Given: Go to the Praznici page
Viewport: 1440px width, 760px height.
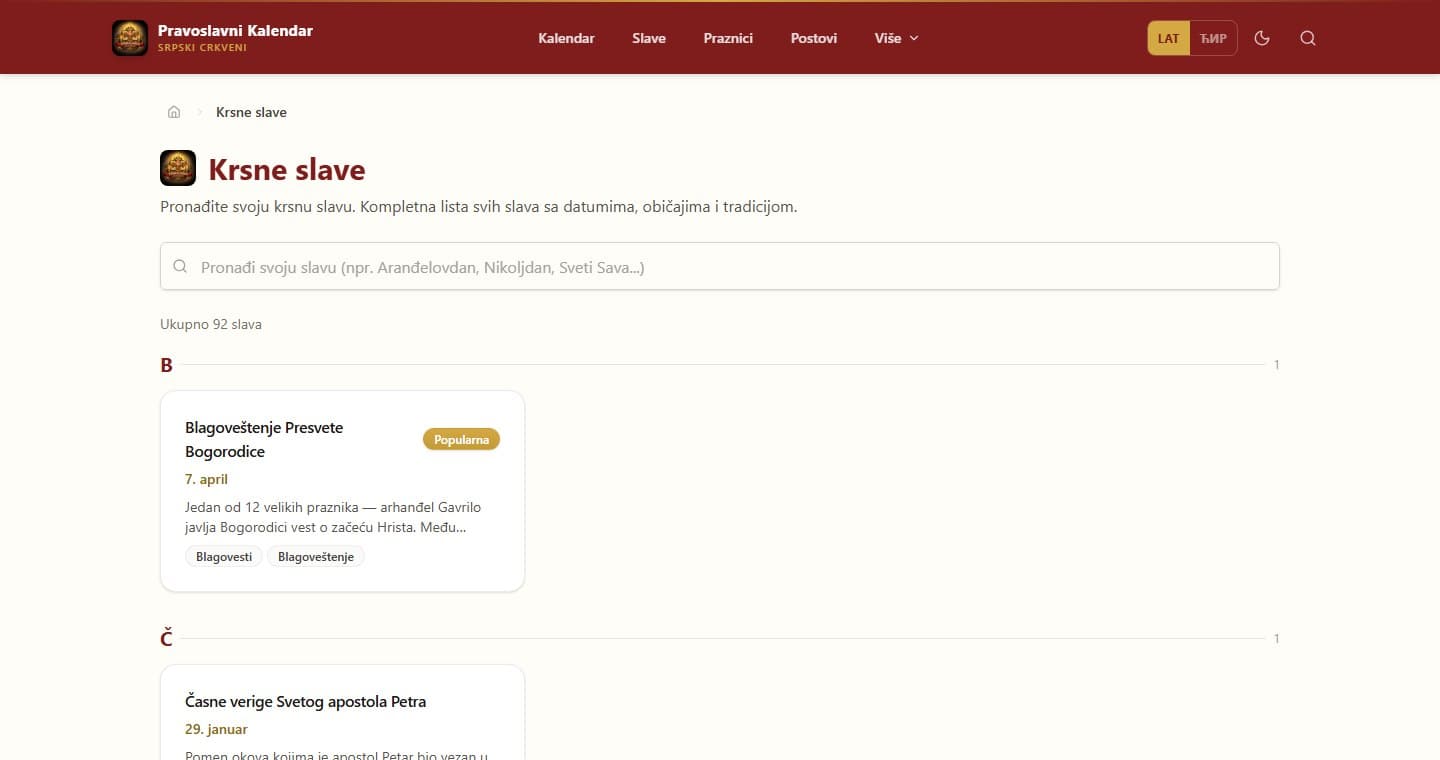Looking at the screenshot, I should (728, 38).
